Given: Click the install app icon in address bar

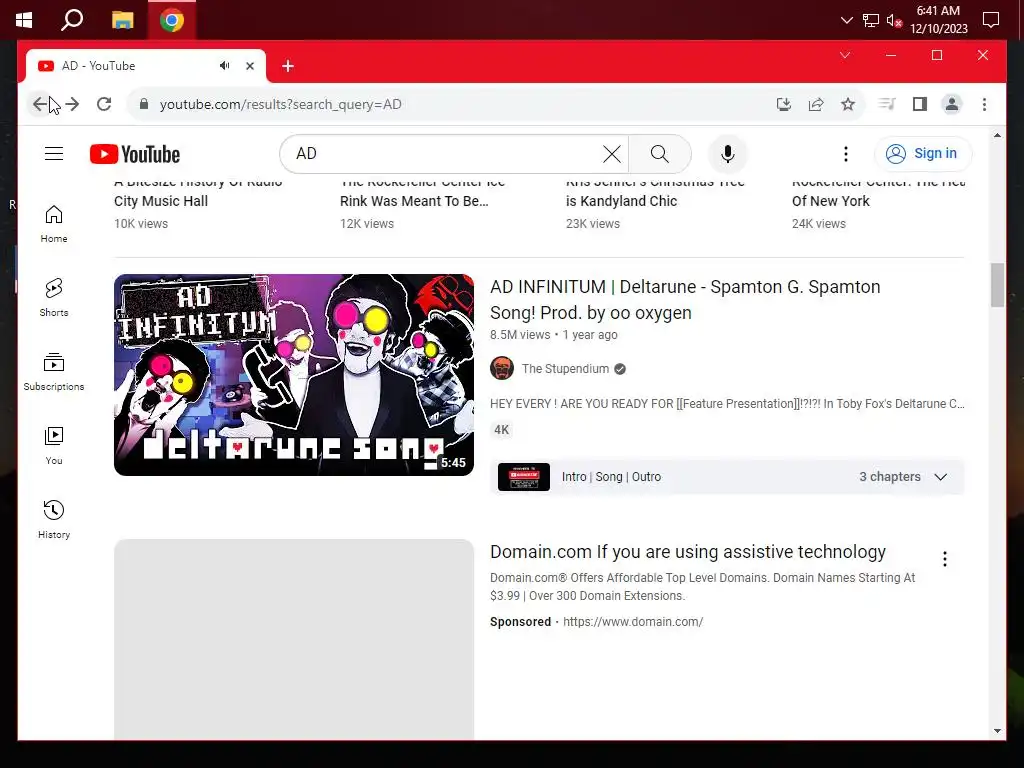Looking at the screenshot, I should [784, 104].
